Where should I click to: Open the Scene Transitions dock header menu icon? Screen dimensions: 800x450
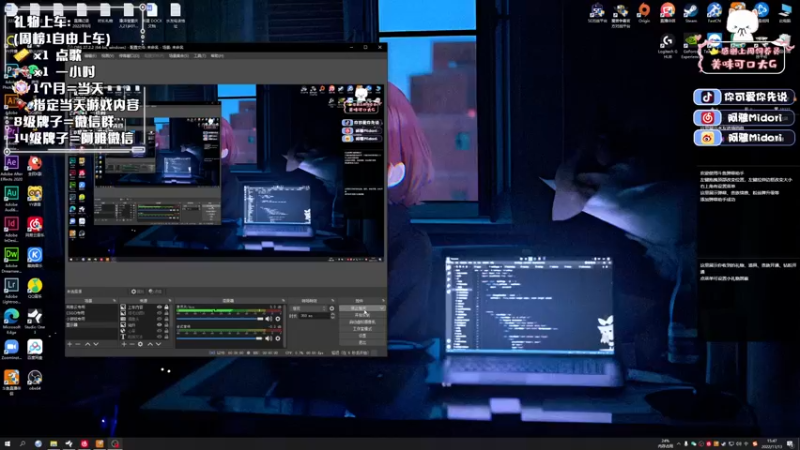[x=333, y=301]
